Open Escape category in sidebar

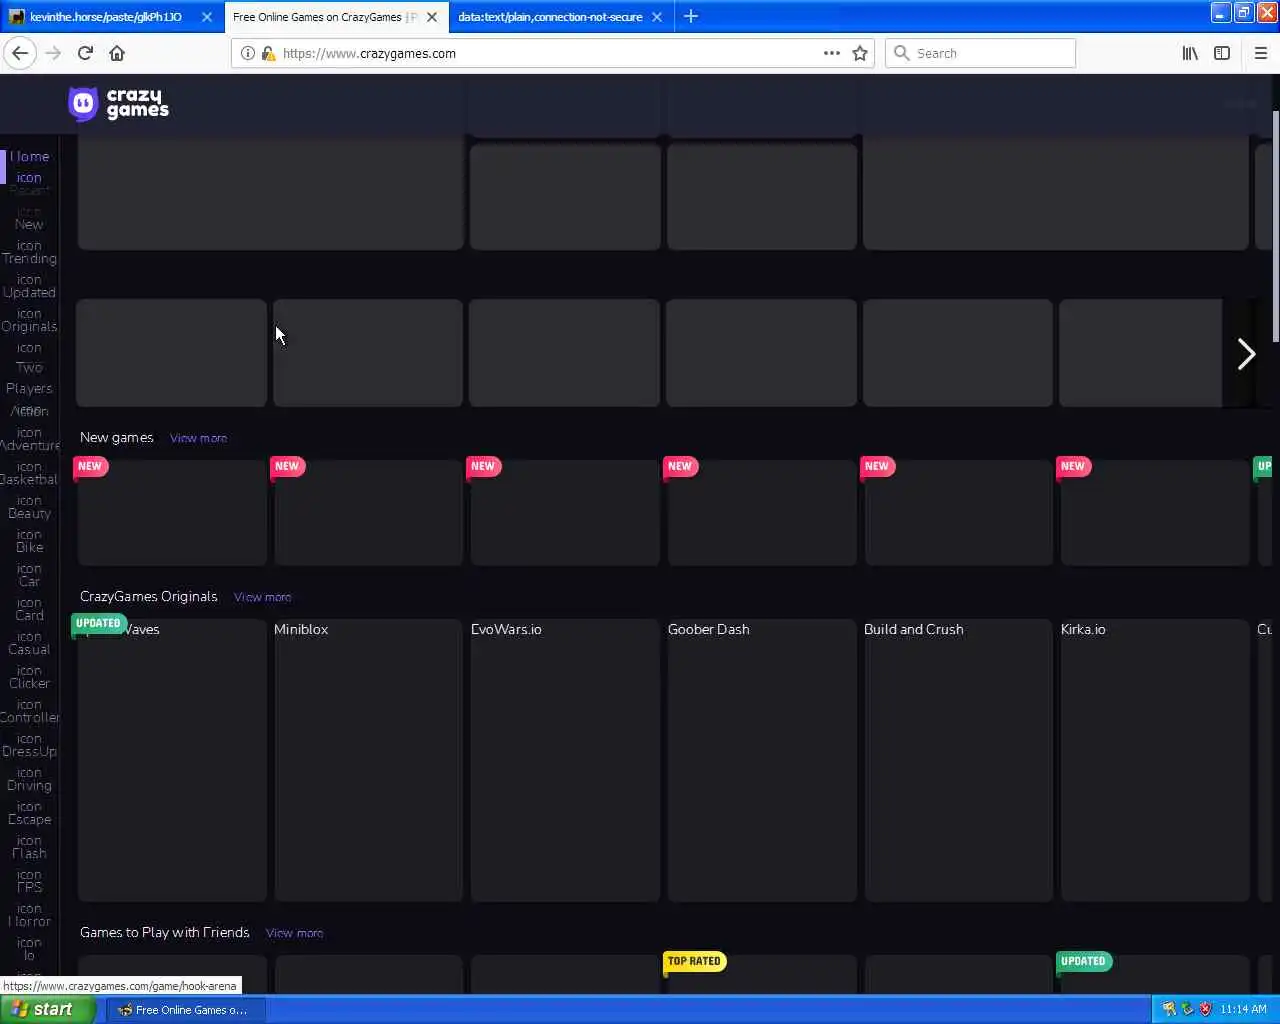coord(29,819)
